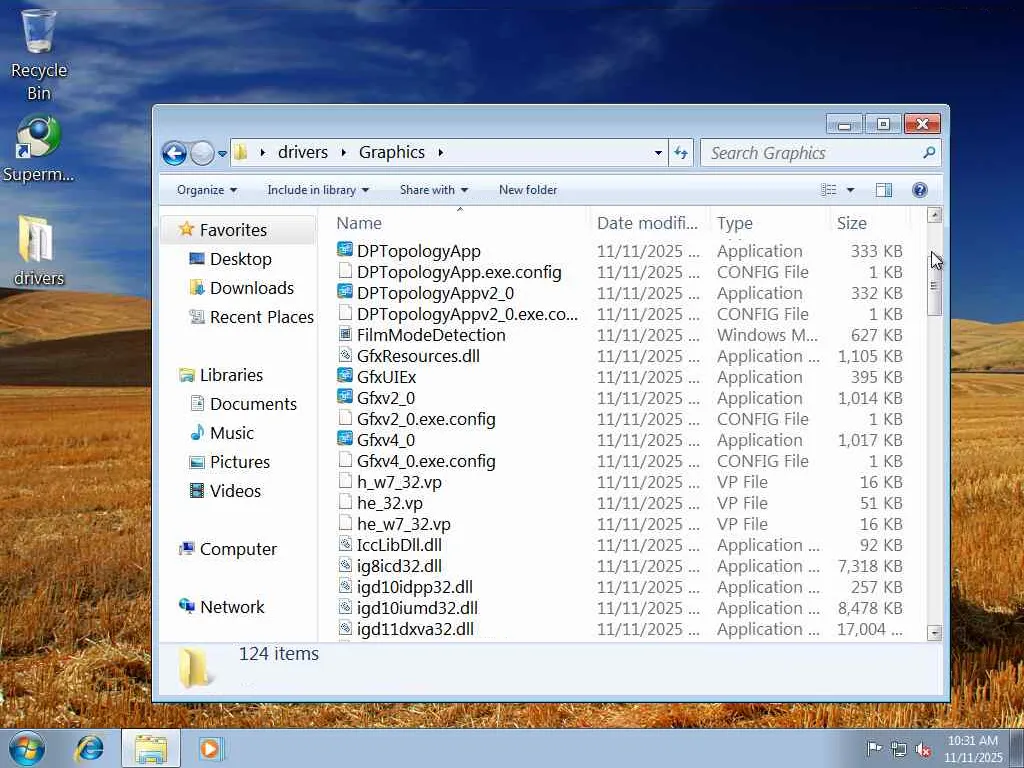The image size is (1024, 768).
Task: Click the folder icon in address bar
Action: pos(240,152)
